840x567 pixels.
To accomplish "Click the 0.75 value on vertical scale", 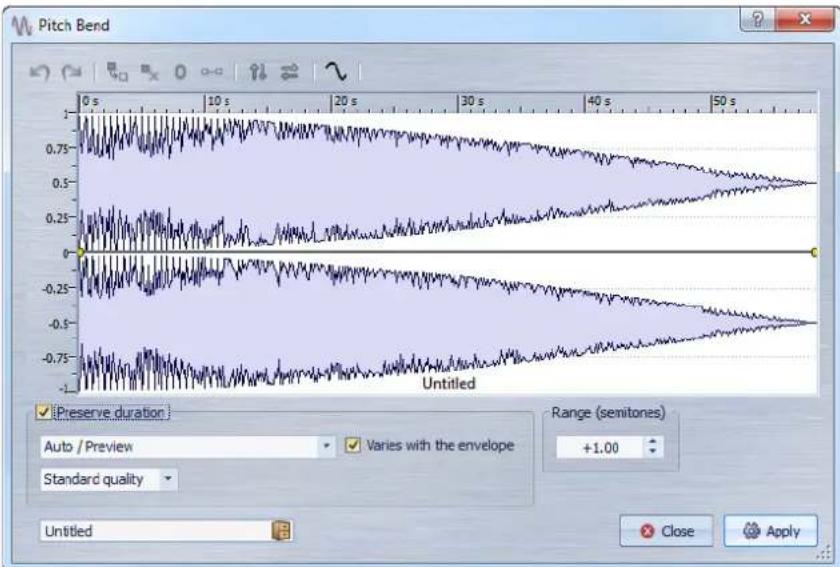I will point(56,148).
